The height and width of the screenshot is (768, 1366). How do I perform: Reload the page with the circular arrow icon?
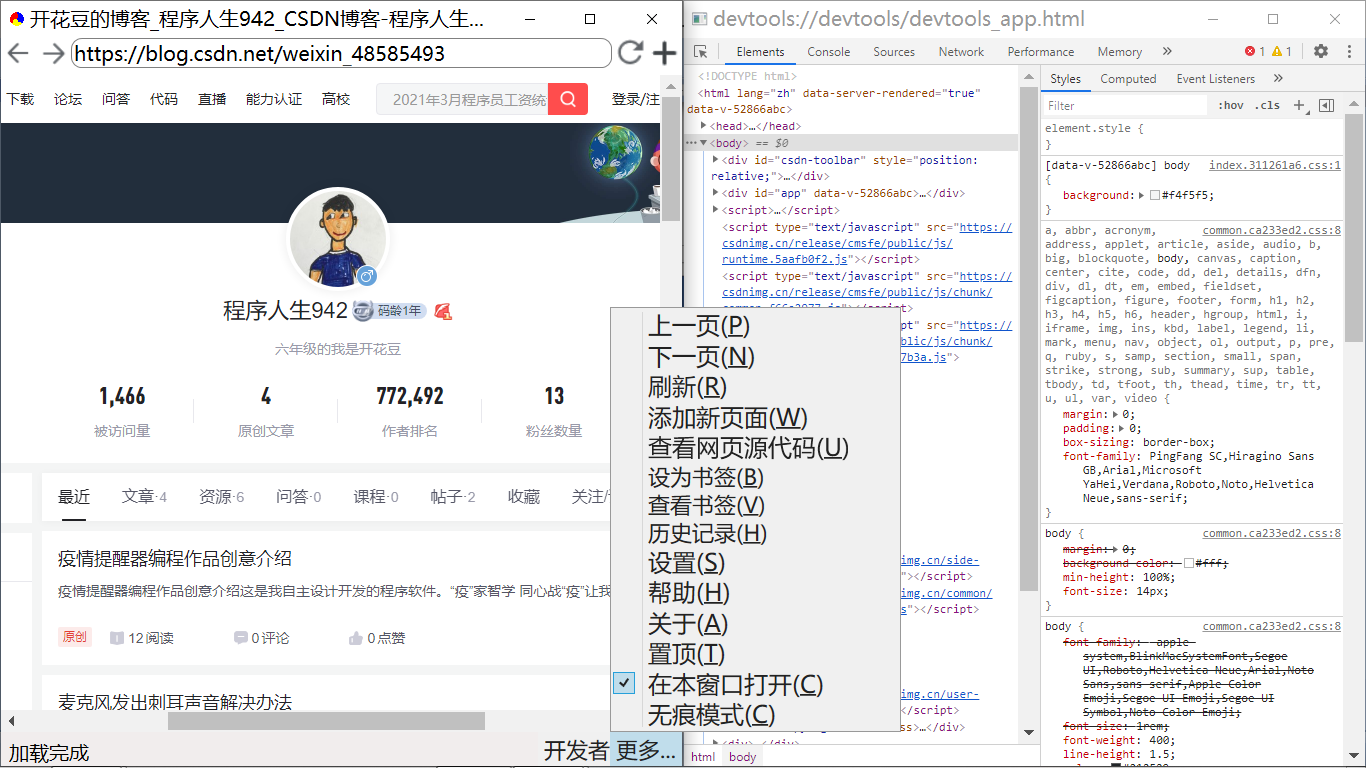coord(630,53)
